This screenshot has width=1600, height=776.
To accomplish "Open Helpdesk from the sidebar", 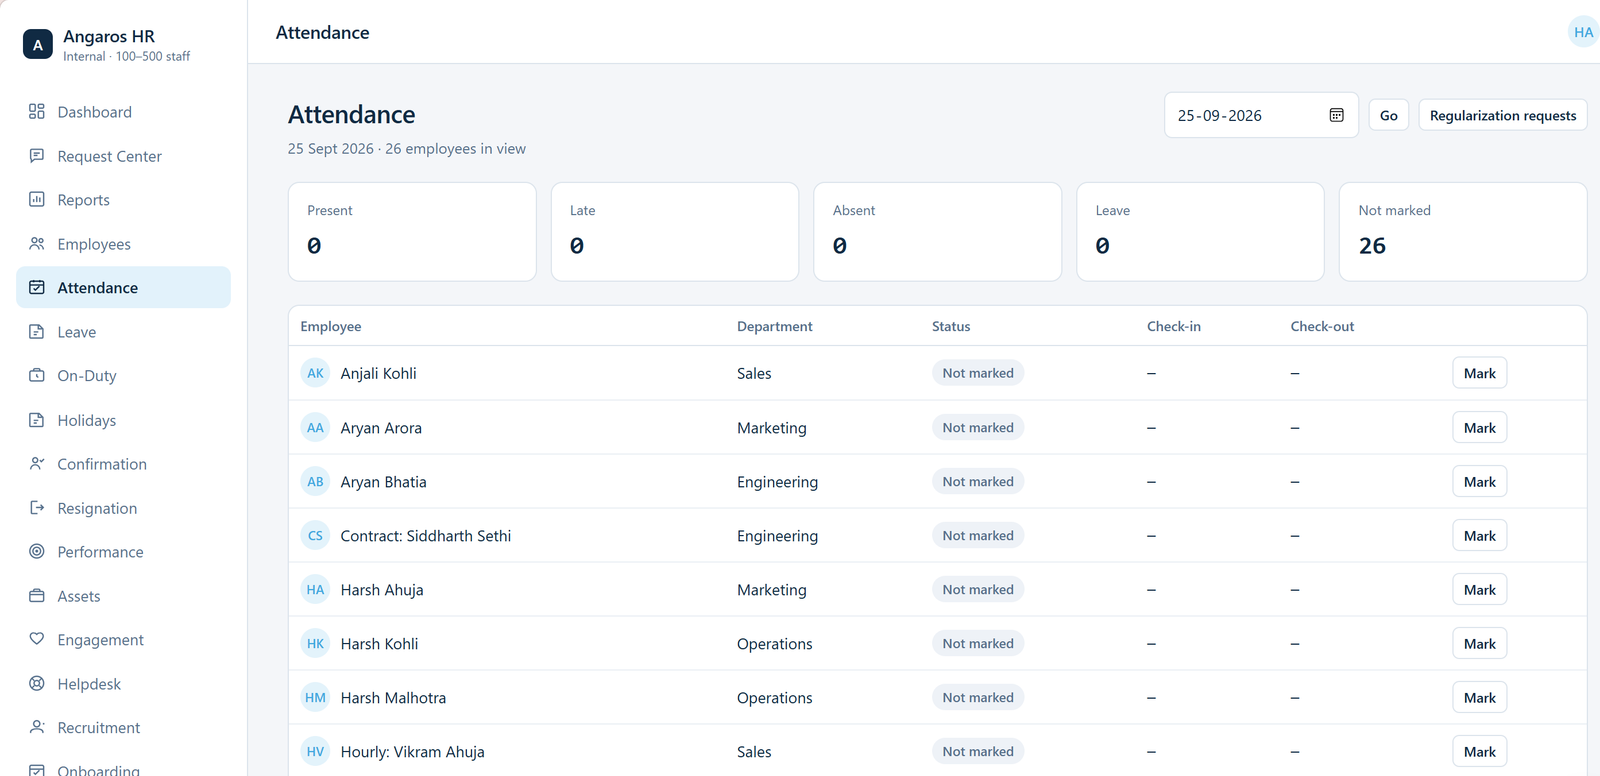I will (x=123, y=684).
